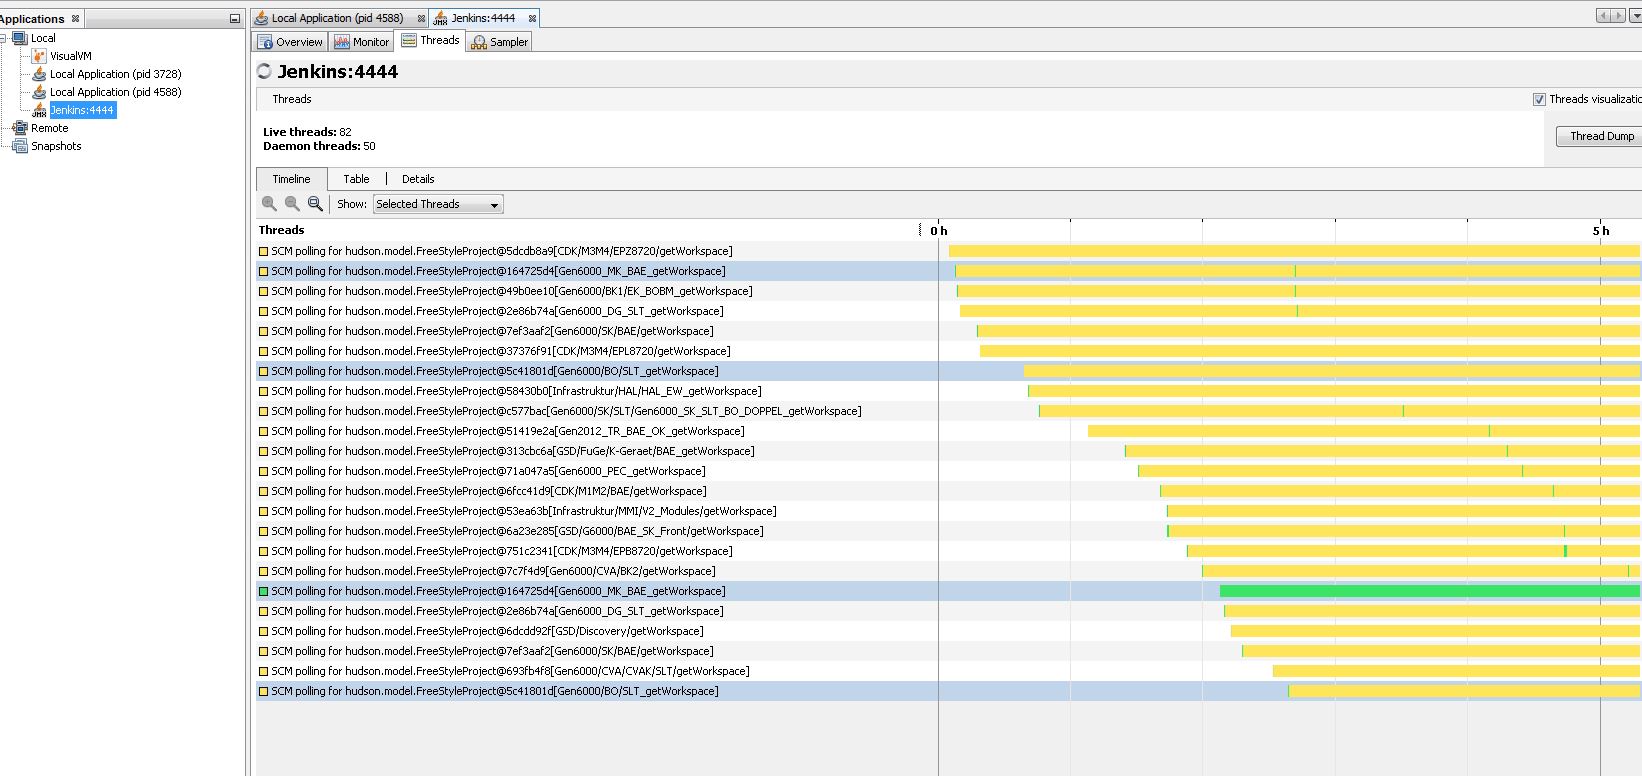The height and width of the screenshot is (776, 1642).
Task: Open the Show threads filter dropdown
Action: 438,204
